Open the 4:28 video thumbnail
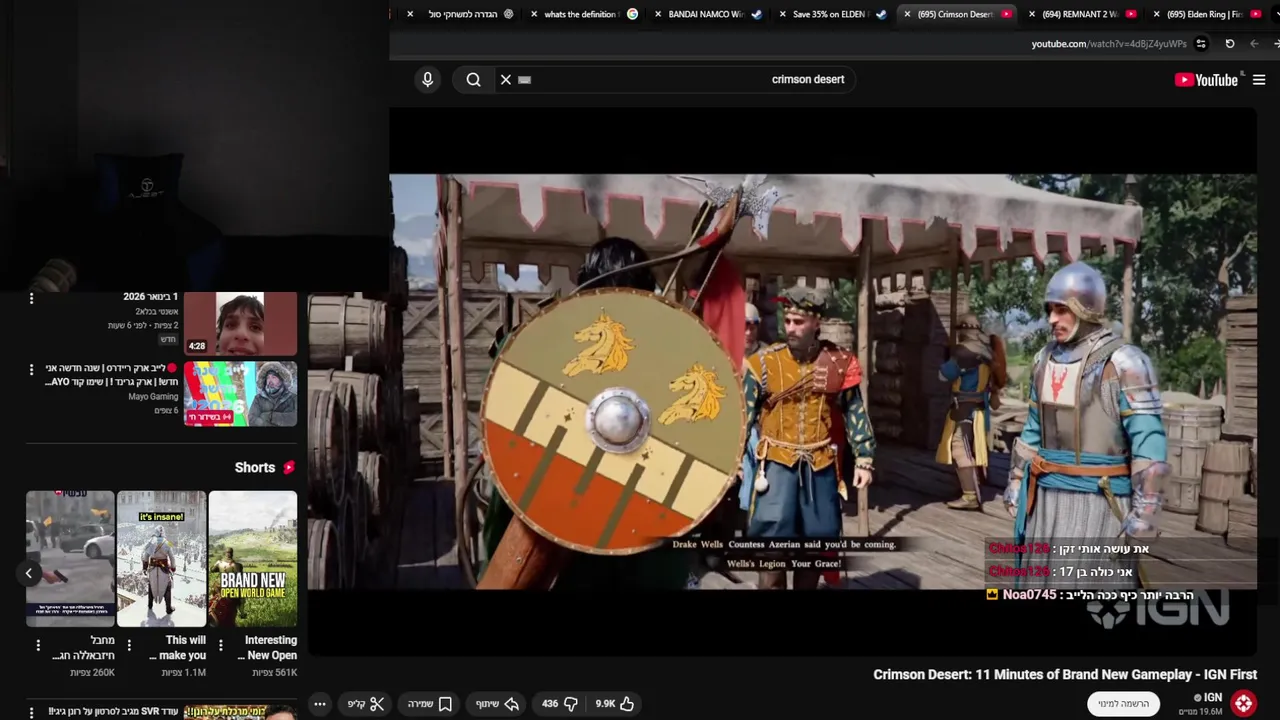The height and width of the screenshot is (720, 1280). click(x=240, y=324)
